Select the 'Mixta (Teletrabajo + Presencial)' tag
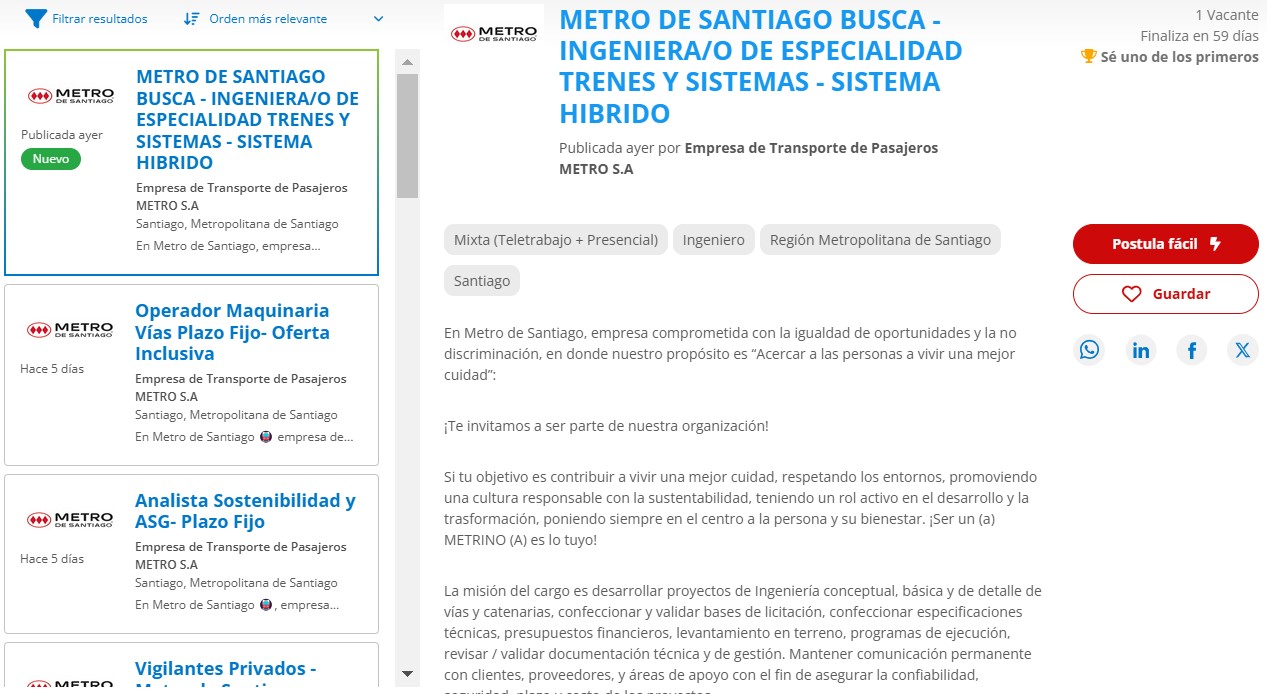This screenshot has height=694, width=1267. (x=555, y=240)
